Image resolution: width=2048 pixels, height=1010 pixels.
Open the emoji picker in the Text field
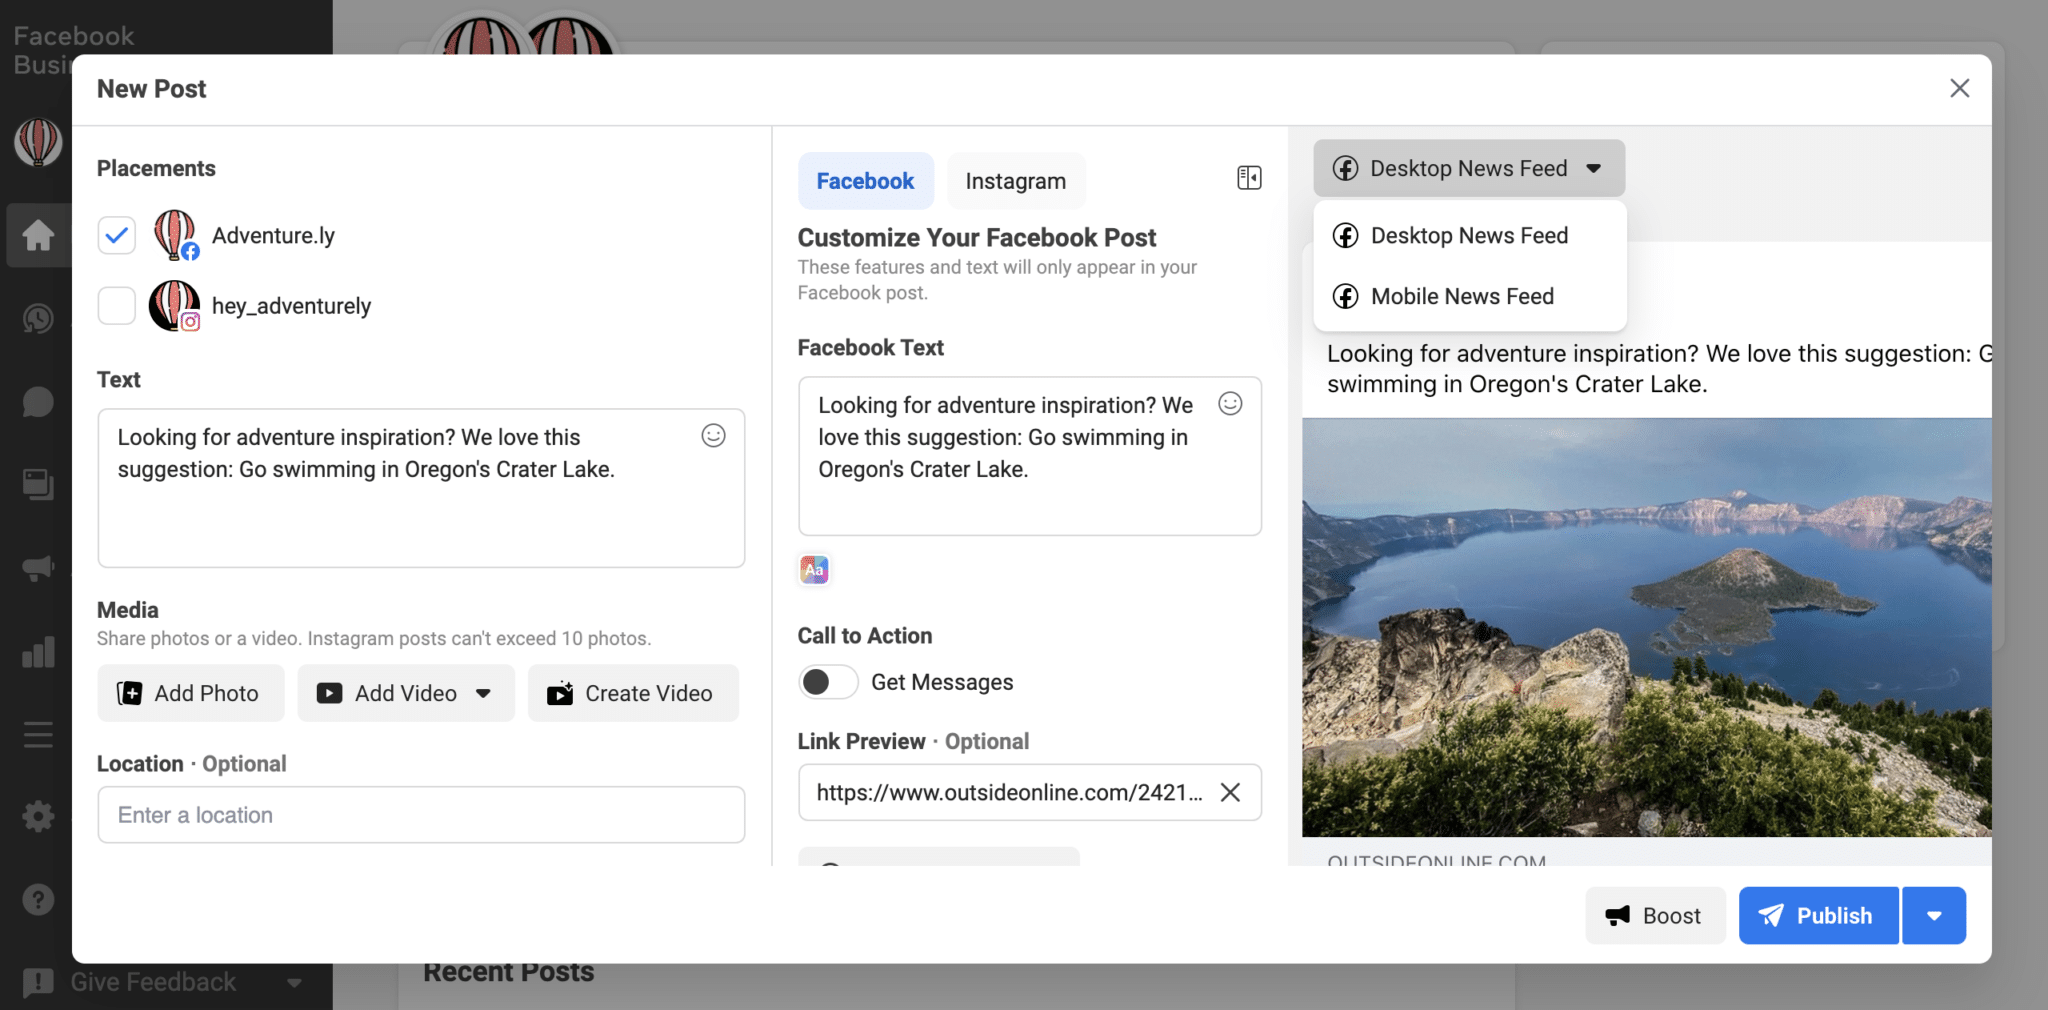[x=712, y=435]
